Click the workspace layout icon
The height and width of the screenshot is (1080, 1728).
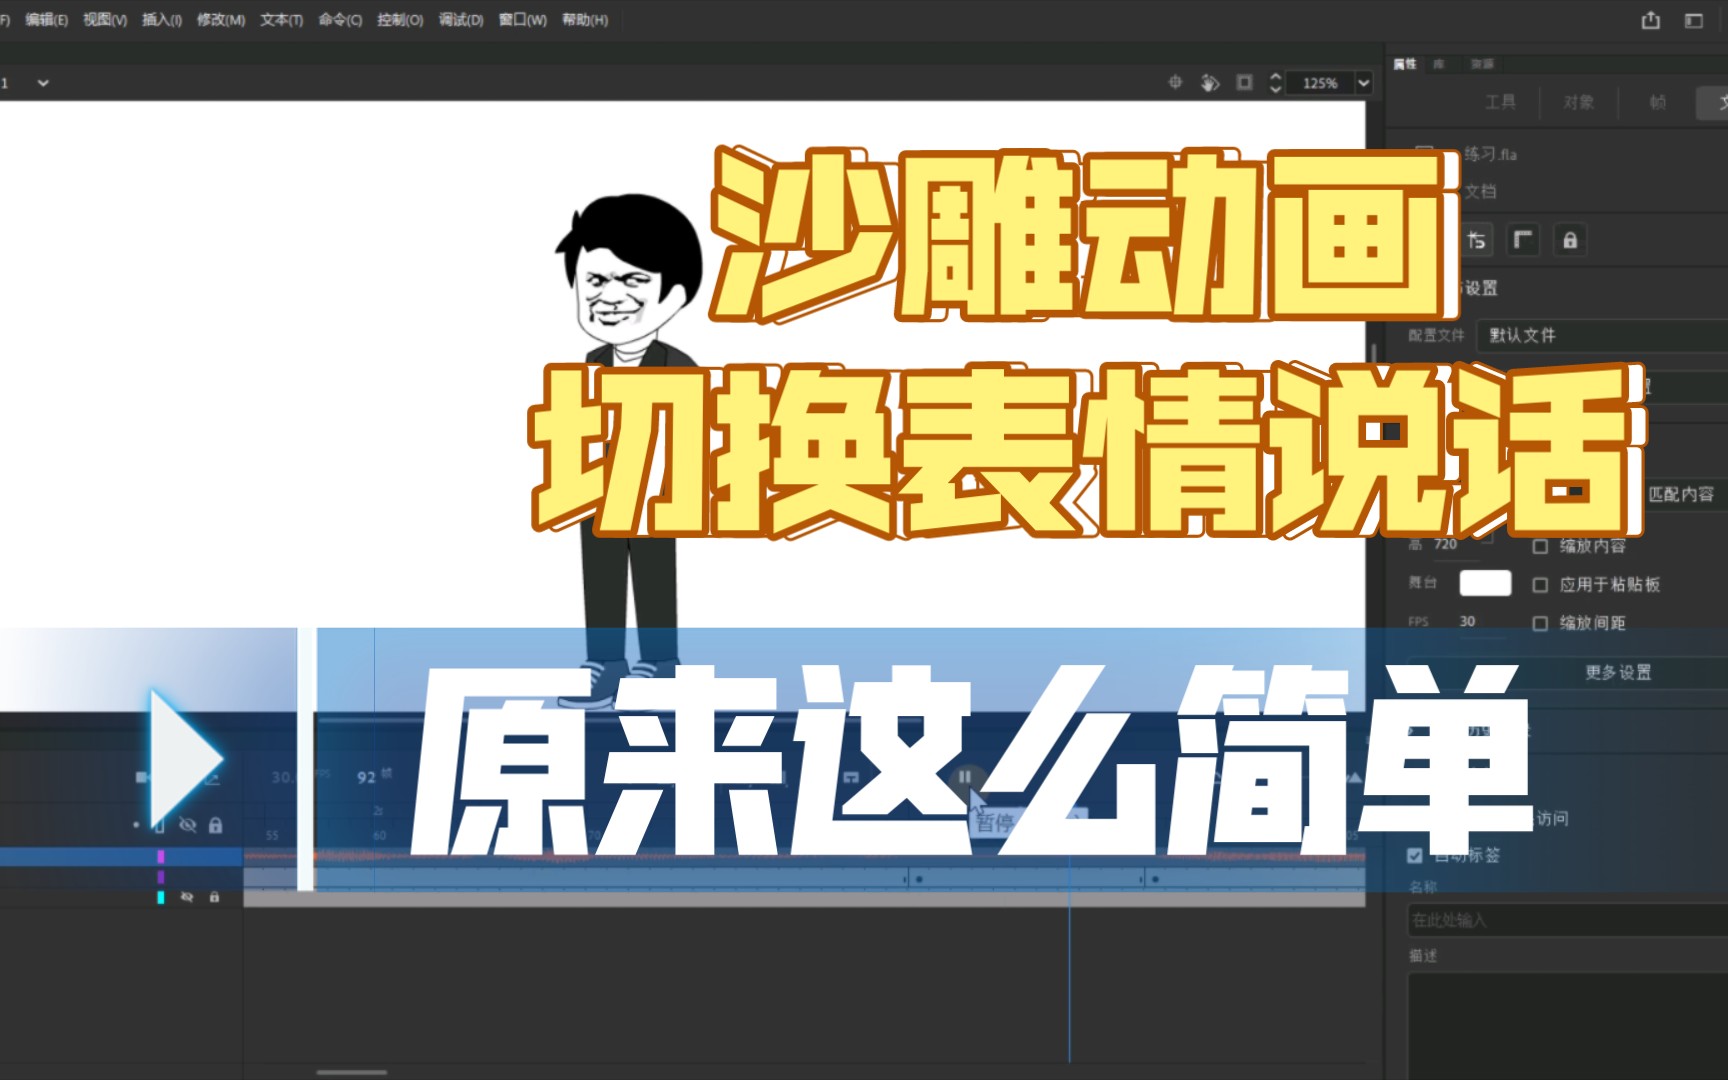1694,20
